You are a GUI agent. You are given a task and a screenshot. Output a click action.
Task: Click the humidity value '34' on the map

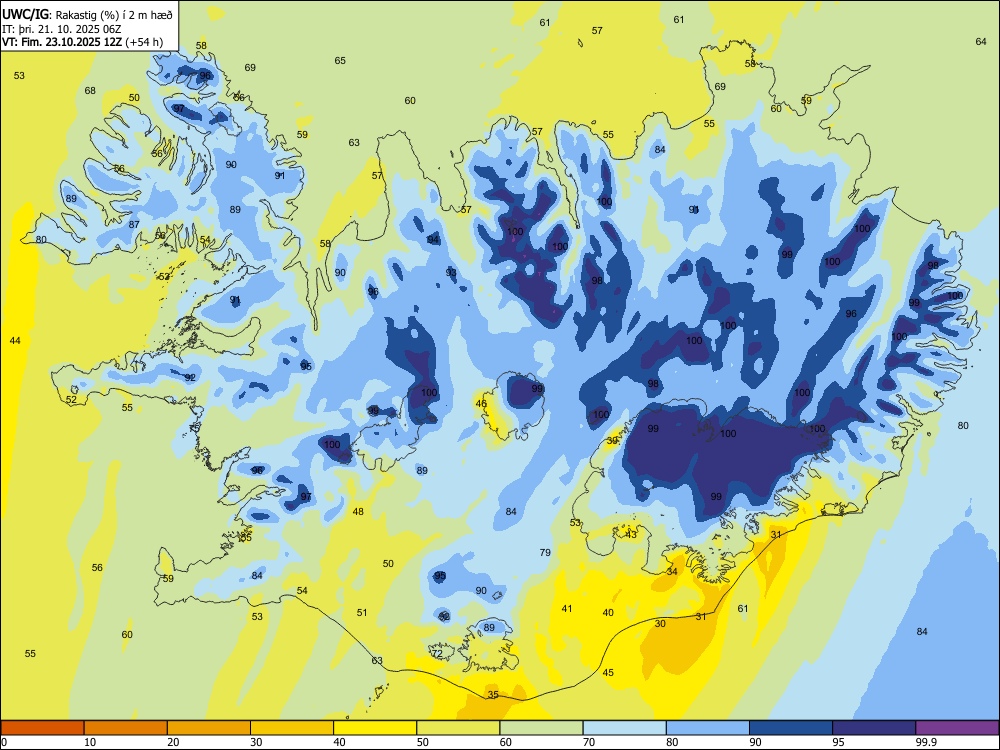click(672, 571)
